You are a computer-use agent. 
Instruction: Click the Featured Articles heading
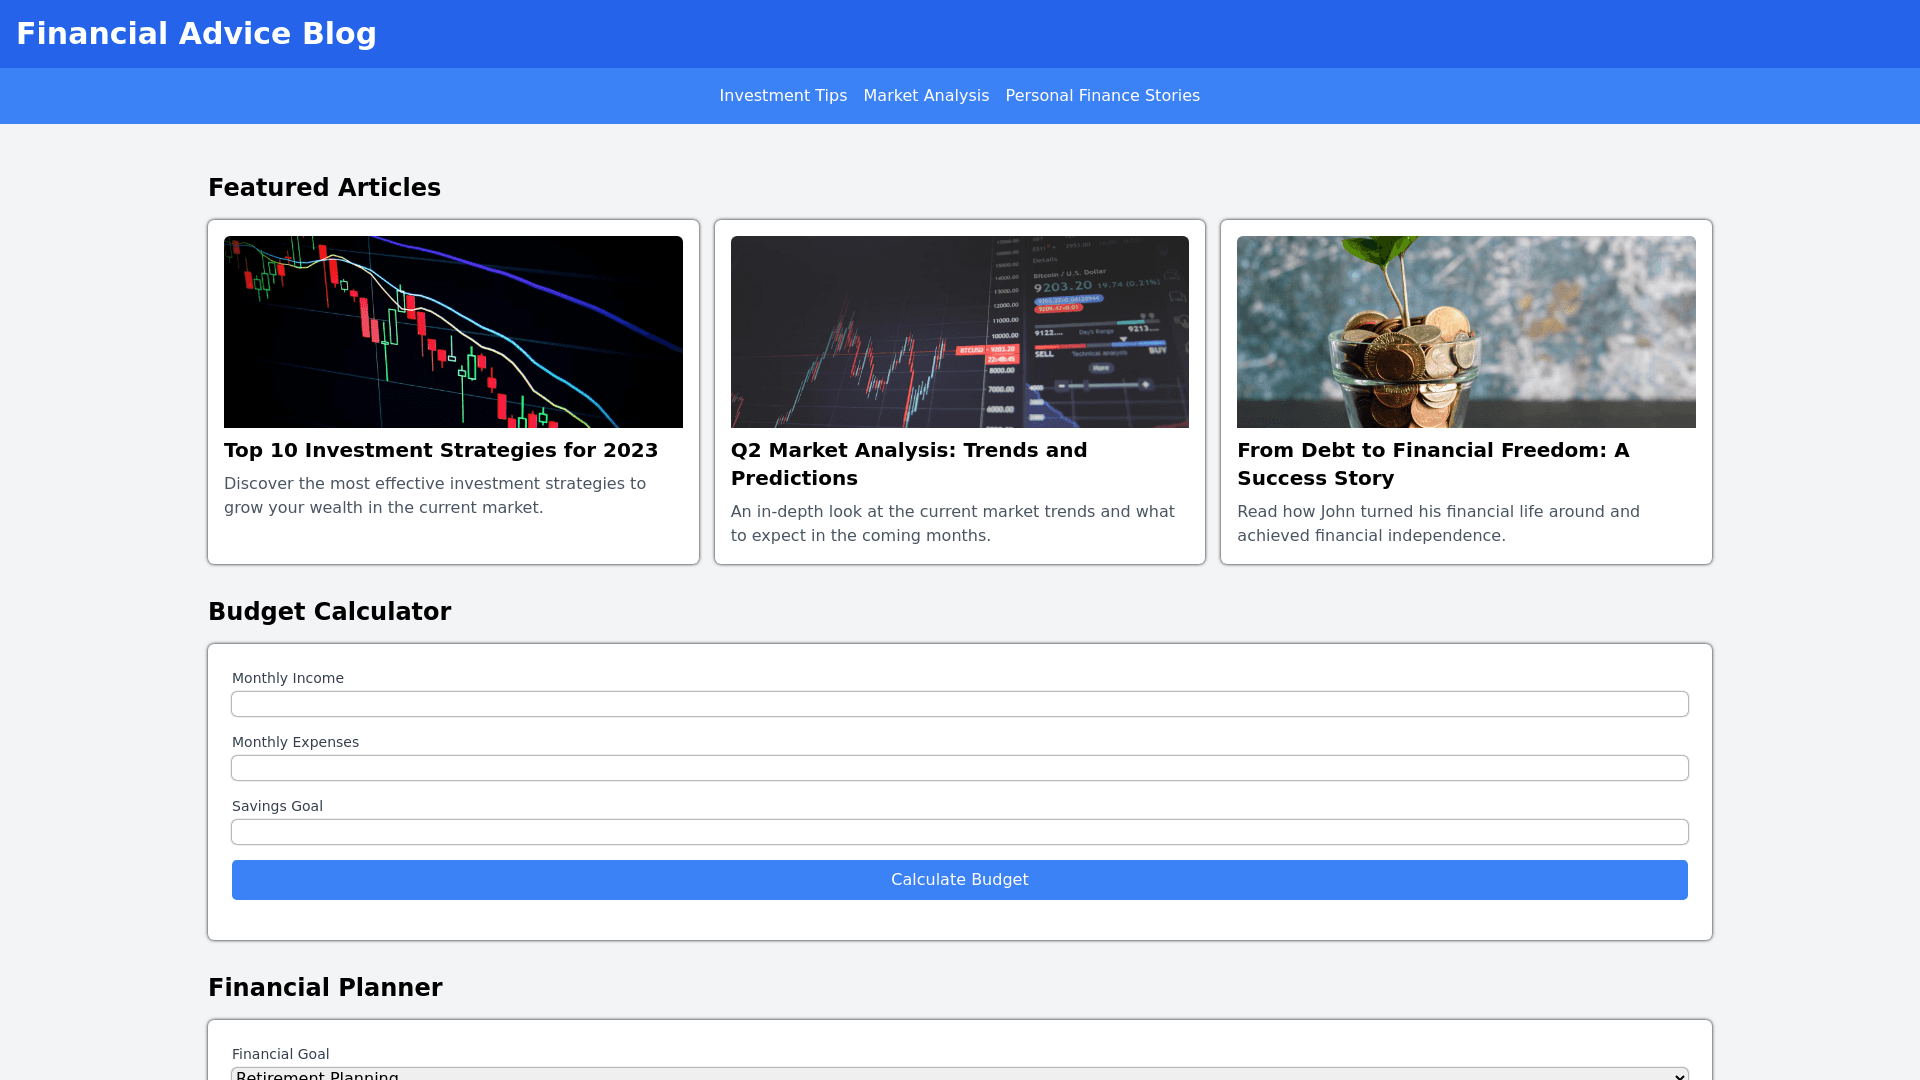point(324,188)
